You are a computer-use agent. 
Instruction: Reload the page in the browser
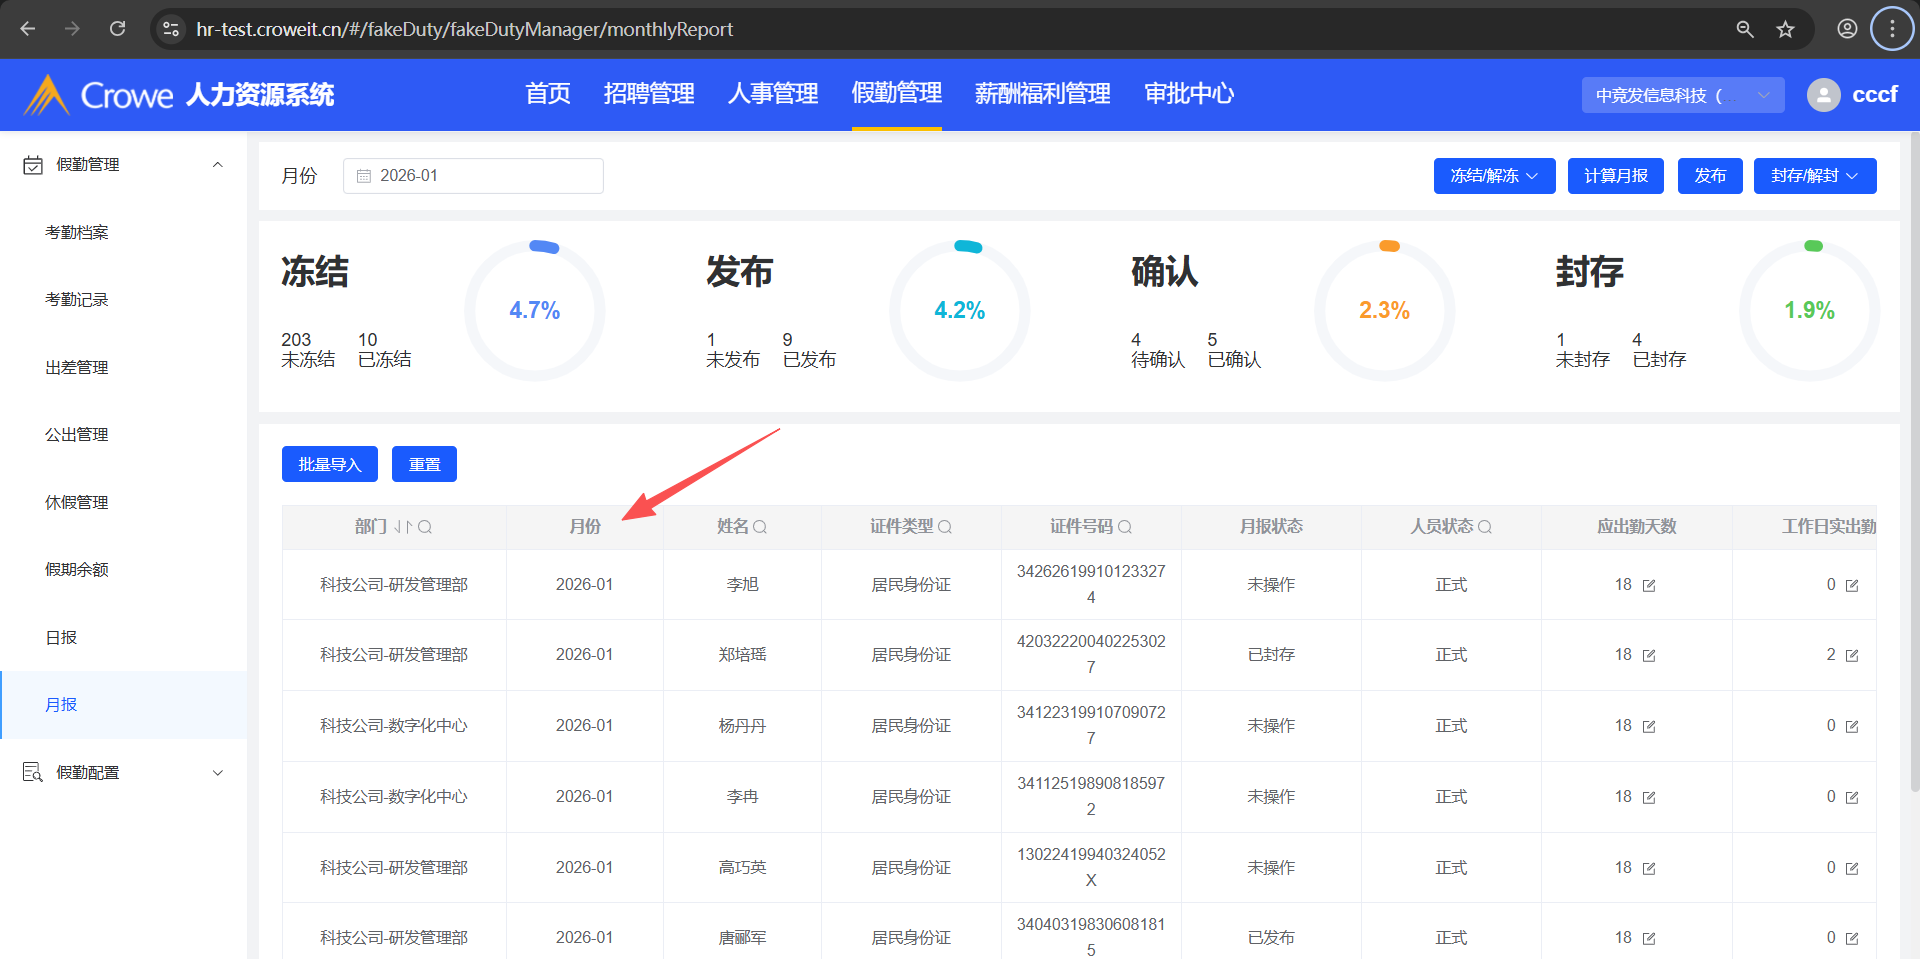point(117,29)
